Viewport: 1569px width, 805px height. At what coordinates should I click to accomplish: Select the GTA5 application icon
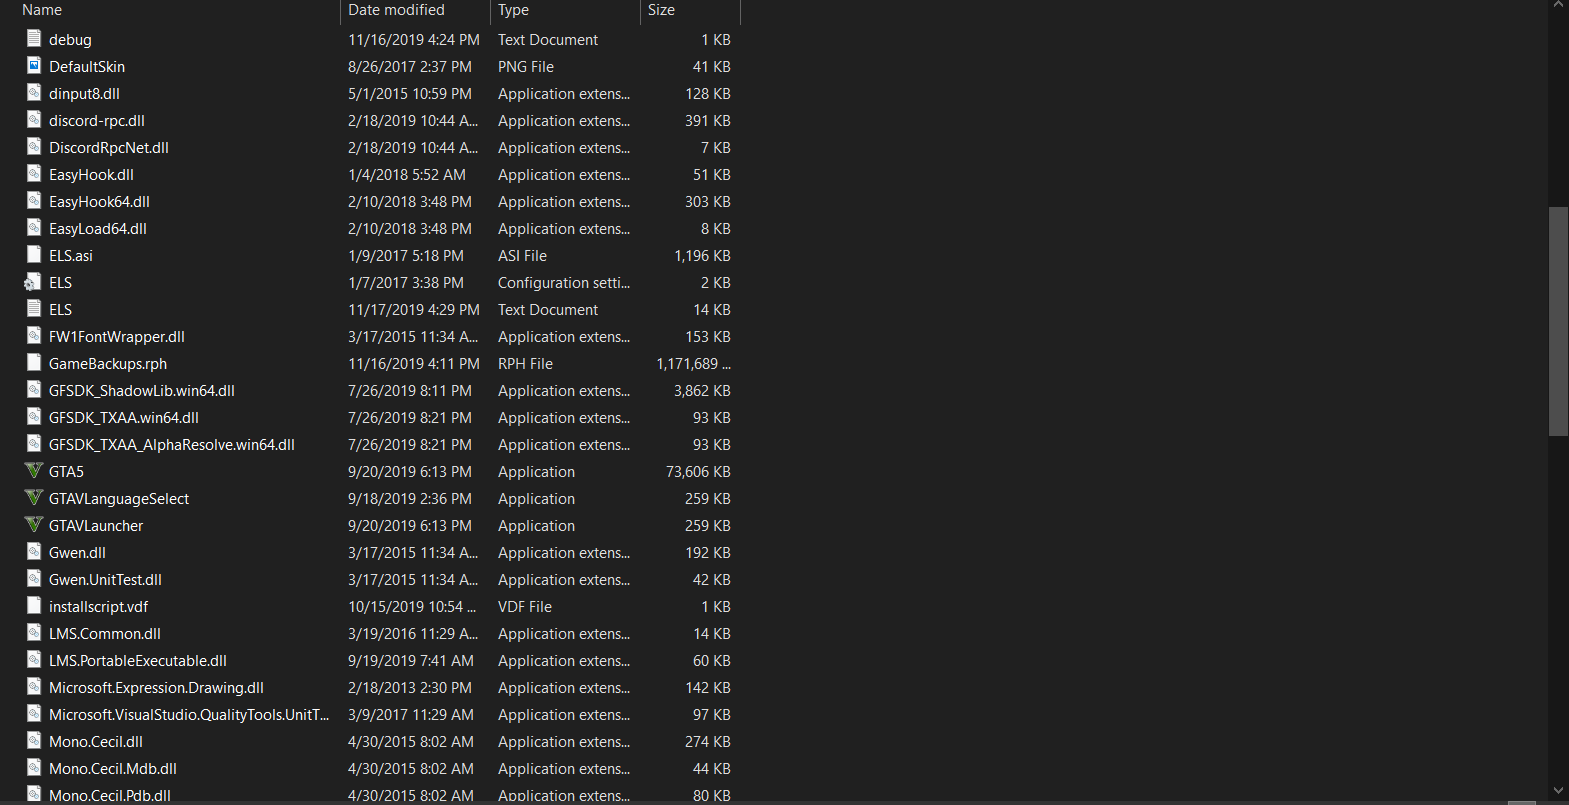tap(33, 471)
